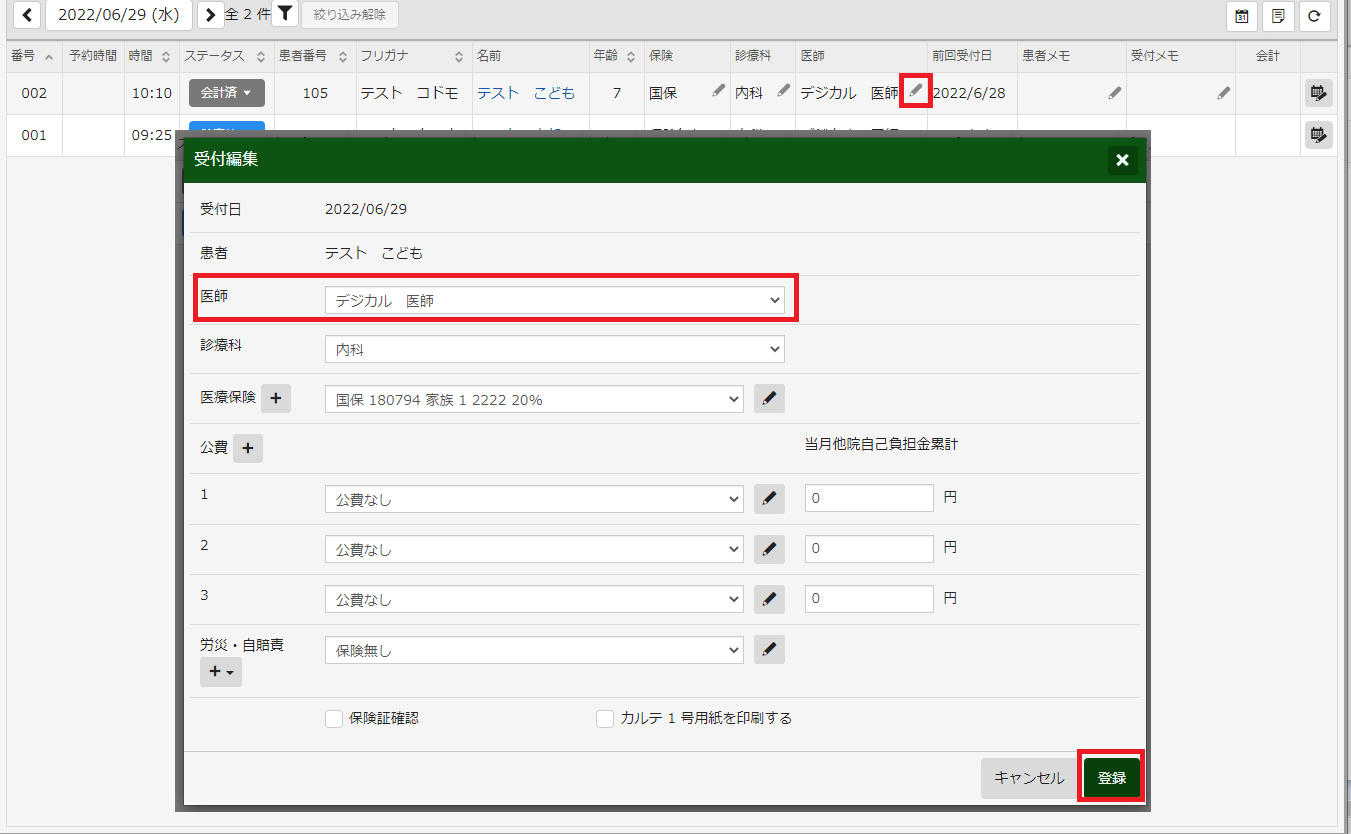1351x834 pixels.
Task: Edit doctor pencil in row 002
Action: point(916,91)
